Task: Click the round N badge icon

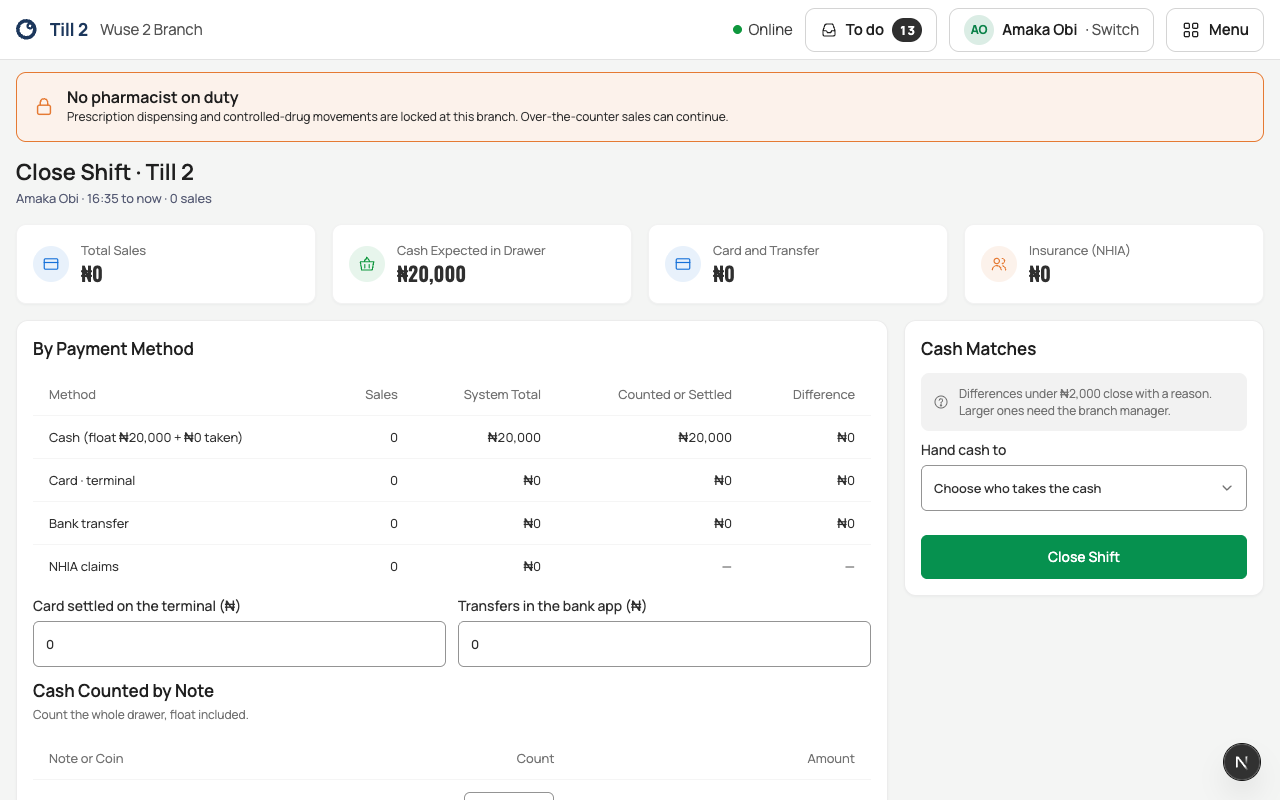Action: point(1242,762)
